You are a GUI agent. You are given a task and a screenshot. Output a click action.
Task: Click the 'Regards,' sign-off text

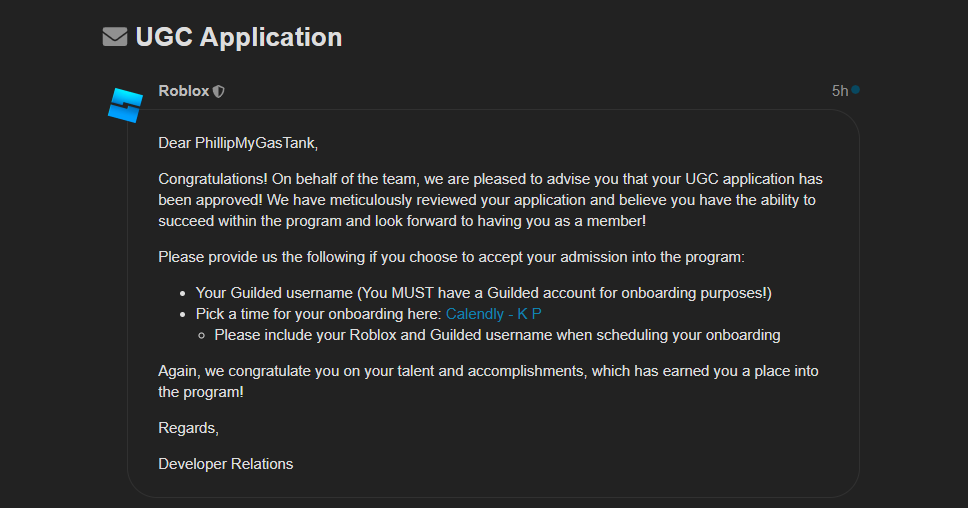(x=188, y=428)
